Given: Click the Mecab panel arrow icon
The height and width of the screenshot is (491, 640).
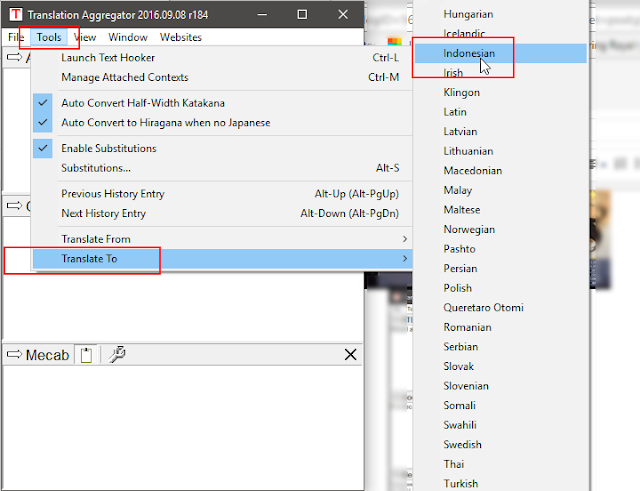Looking at the screenshot, I should 14,354.
